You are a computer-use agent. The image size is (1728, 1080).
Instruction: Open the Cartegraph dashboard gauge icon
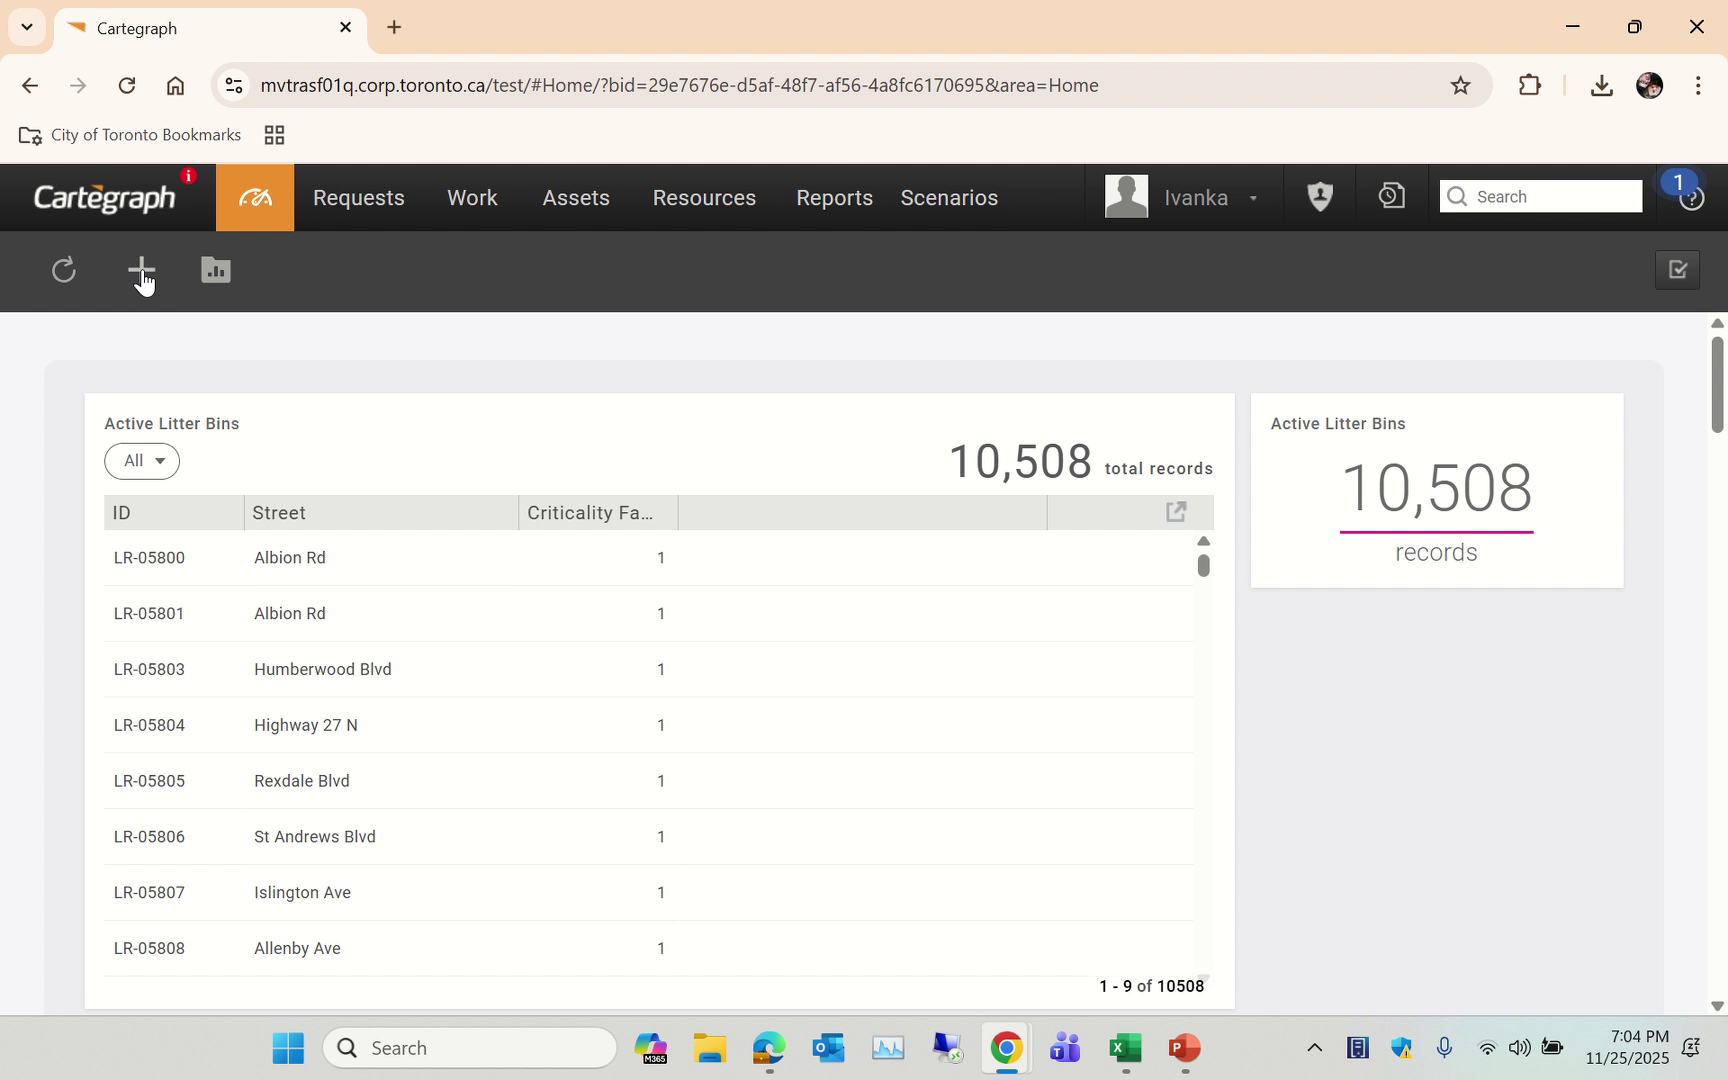coord(254,197)
